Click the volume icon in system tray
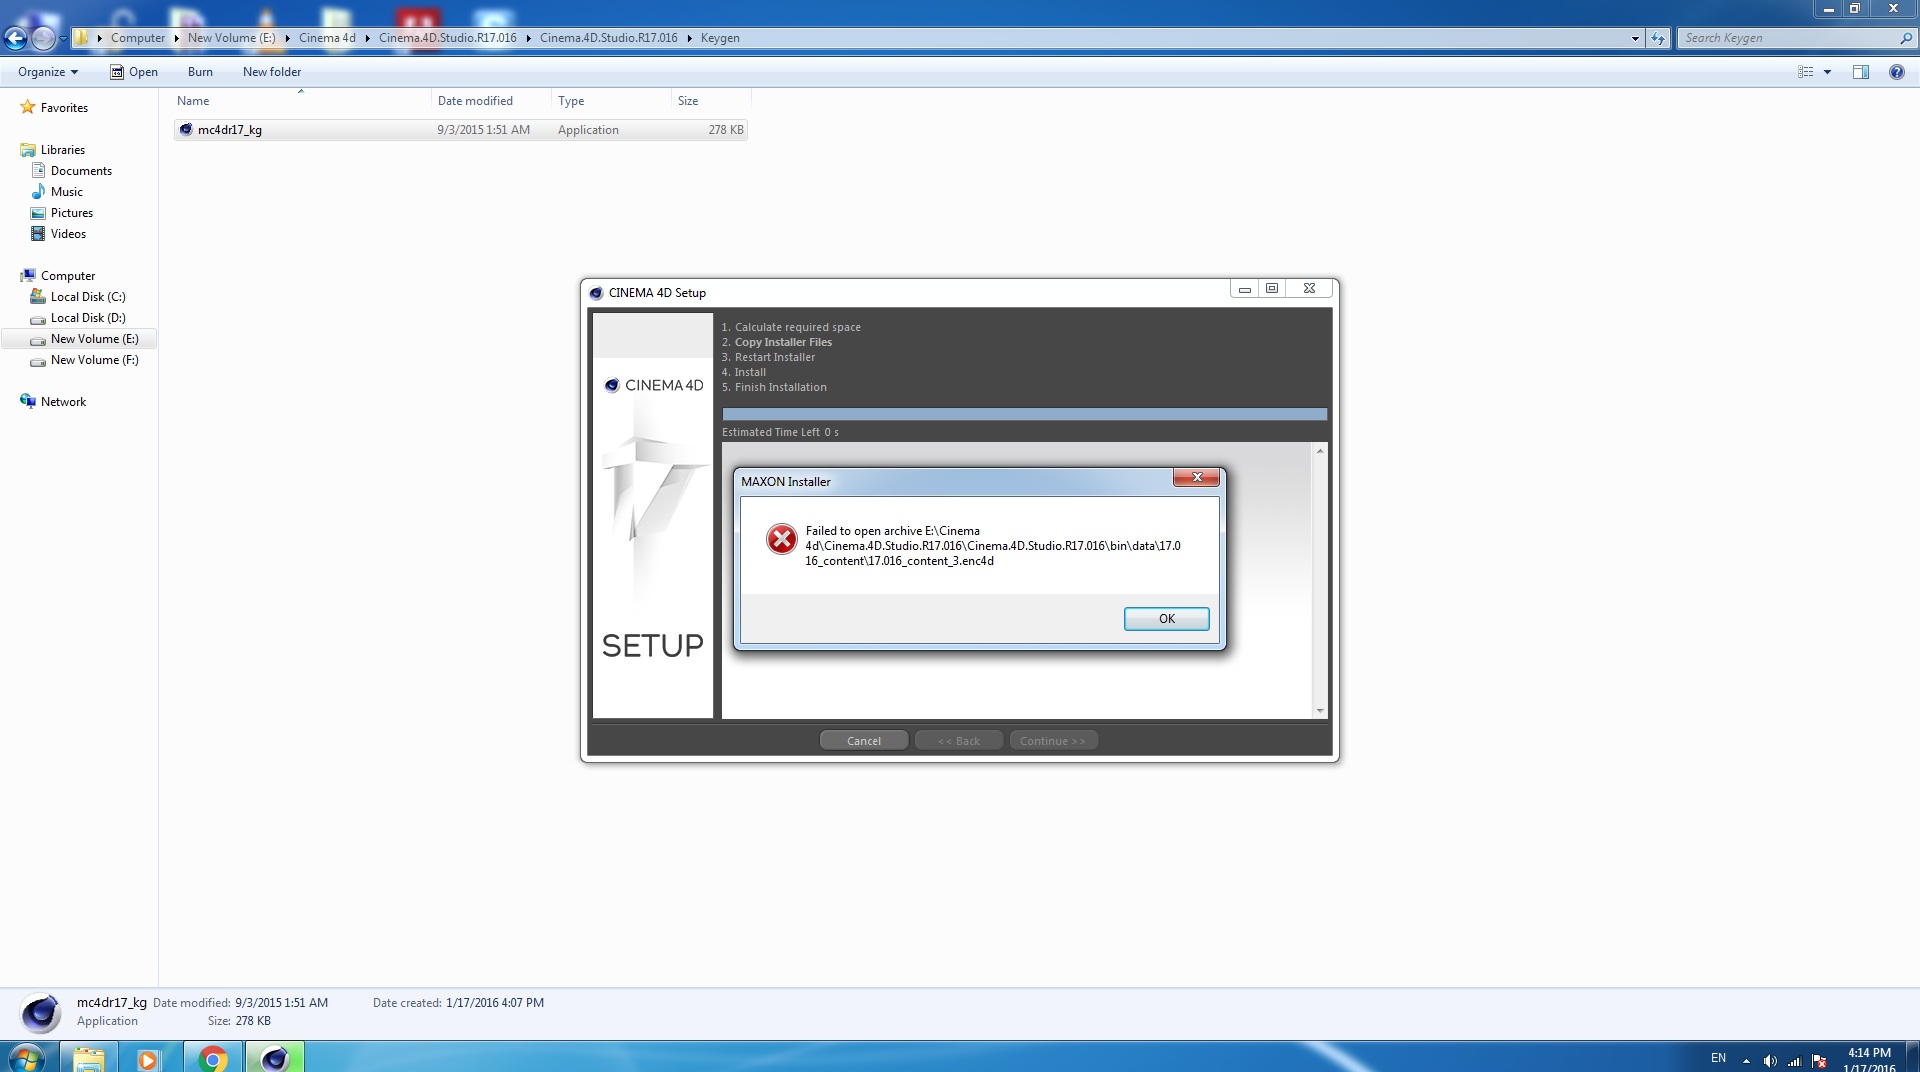Image resolution: width=1920 pixels, height=1072 pixels. click(1770, 1061)
